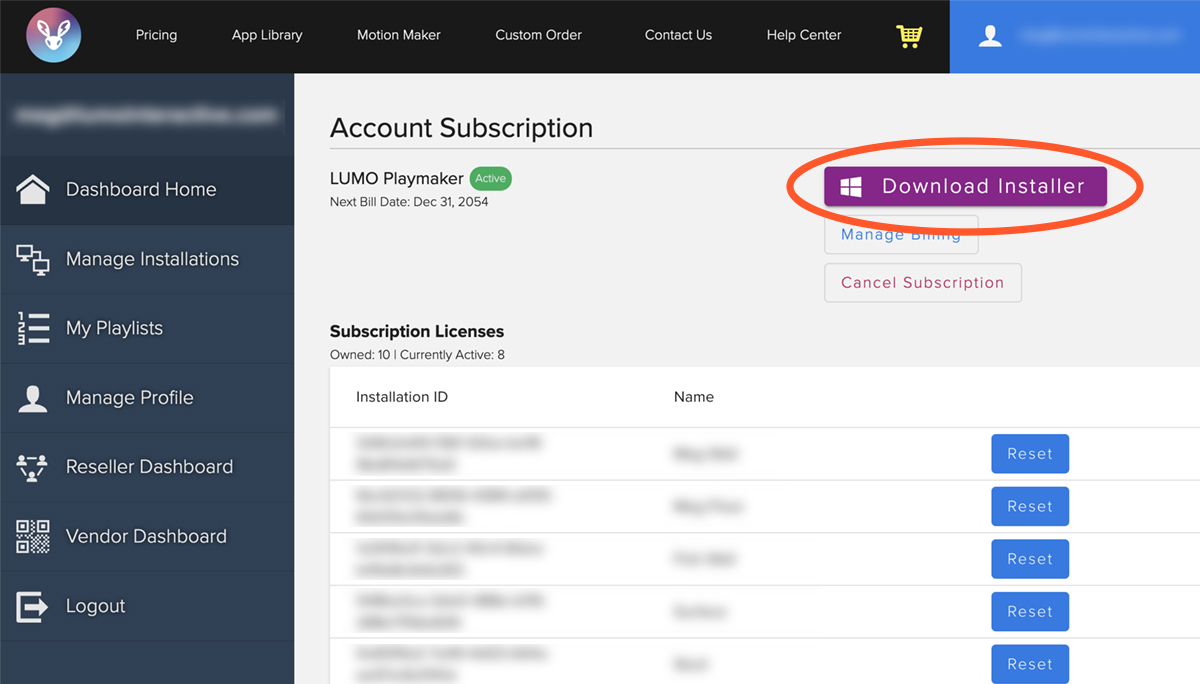Open My Playlists section
The height and width of the screenshot is (684, 1200).
click(147, 328)
